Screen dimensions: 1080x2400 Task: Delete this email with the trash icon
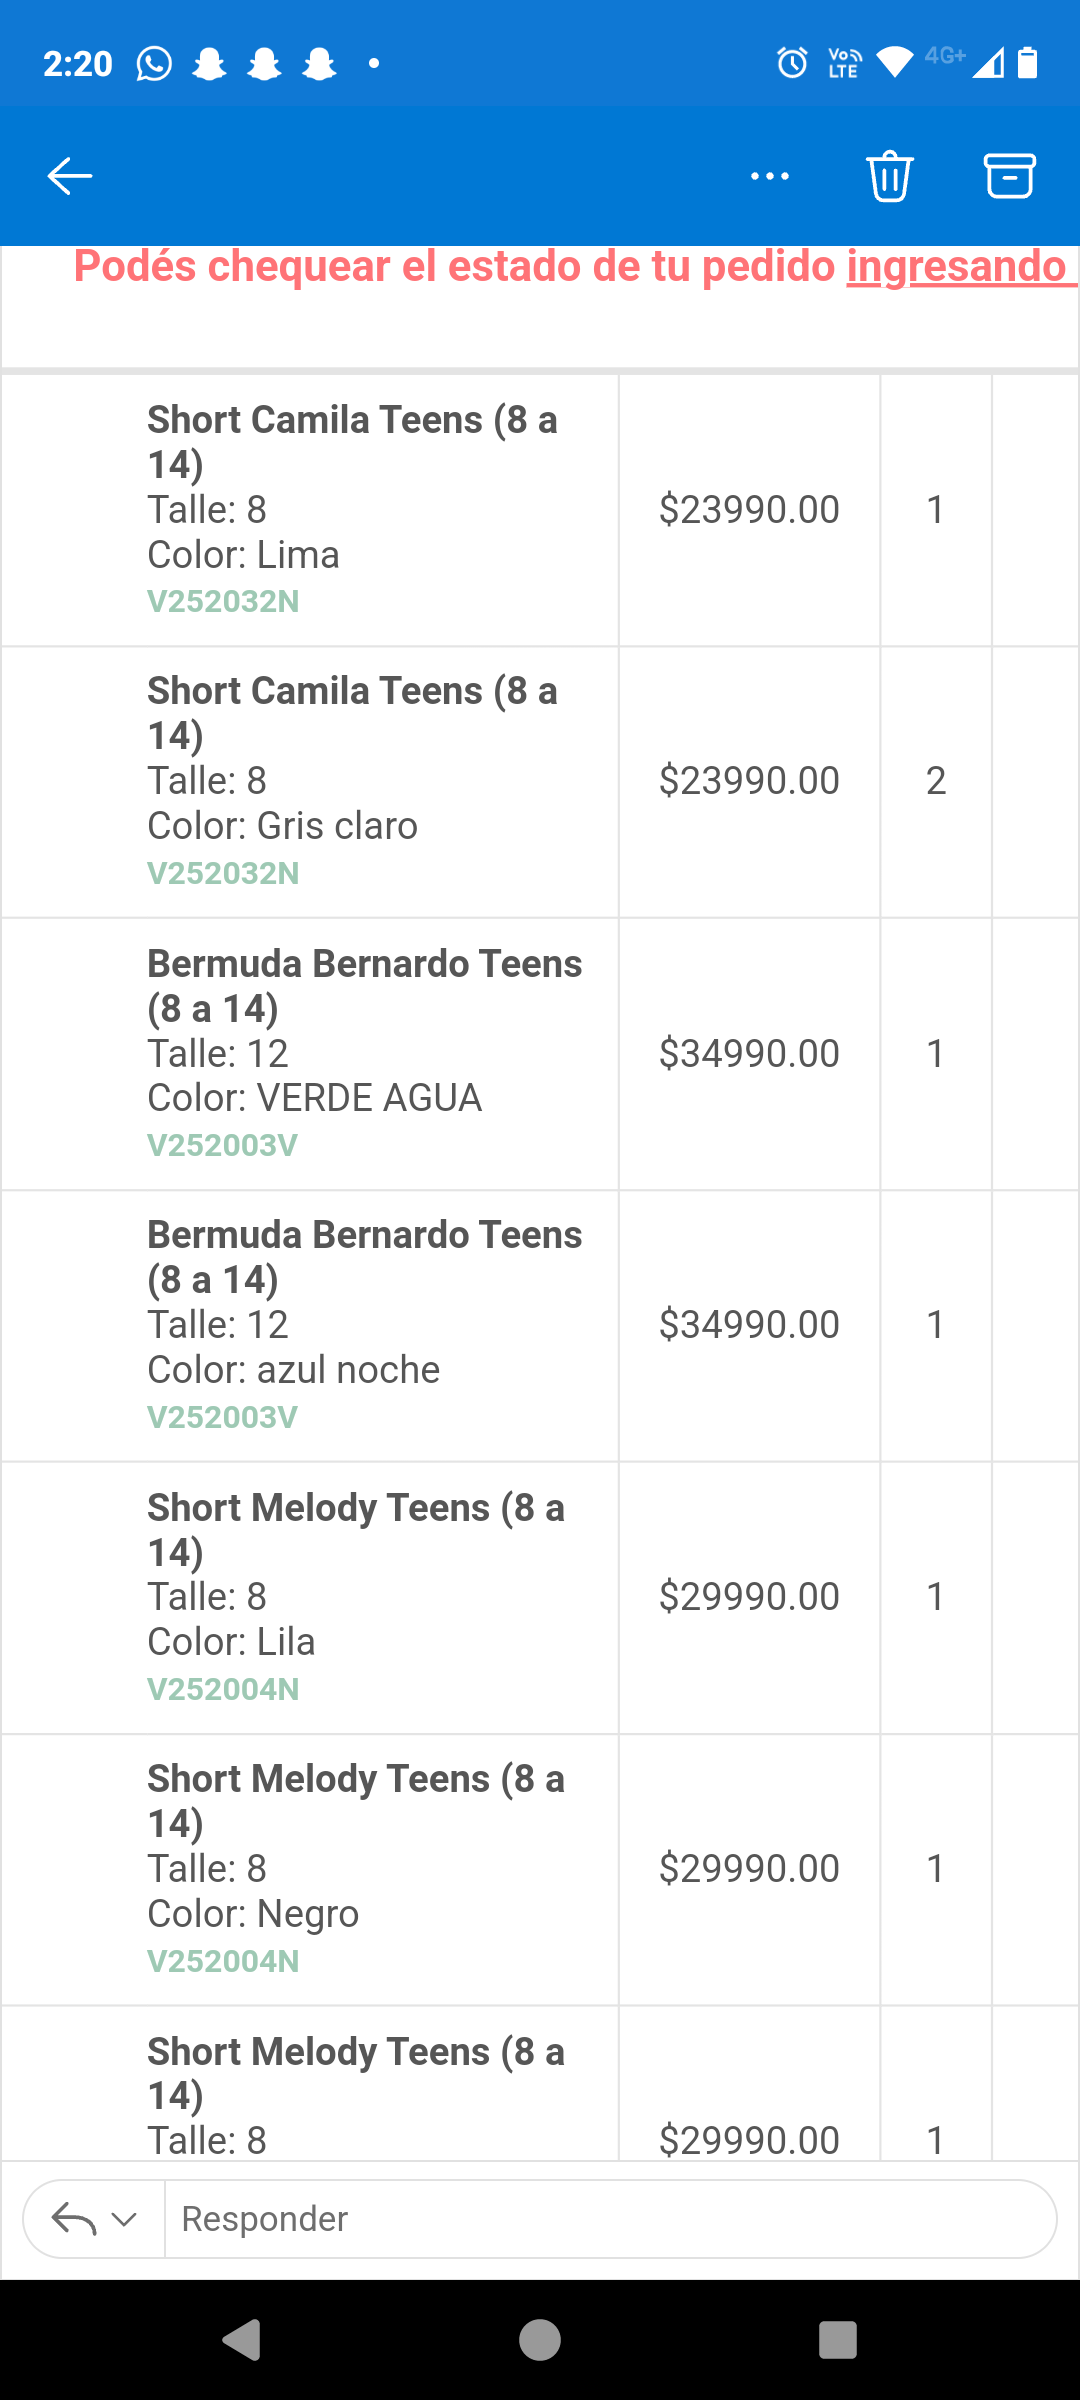click(889, 176)
